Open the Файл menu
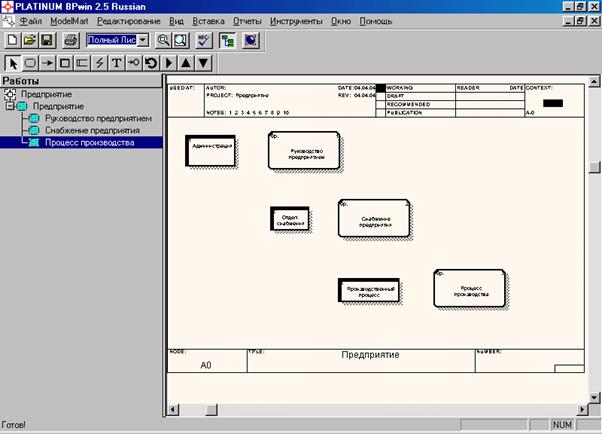602x434 pixels. pos(36,21)
